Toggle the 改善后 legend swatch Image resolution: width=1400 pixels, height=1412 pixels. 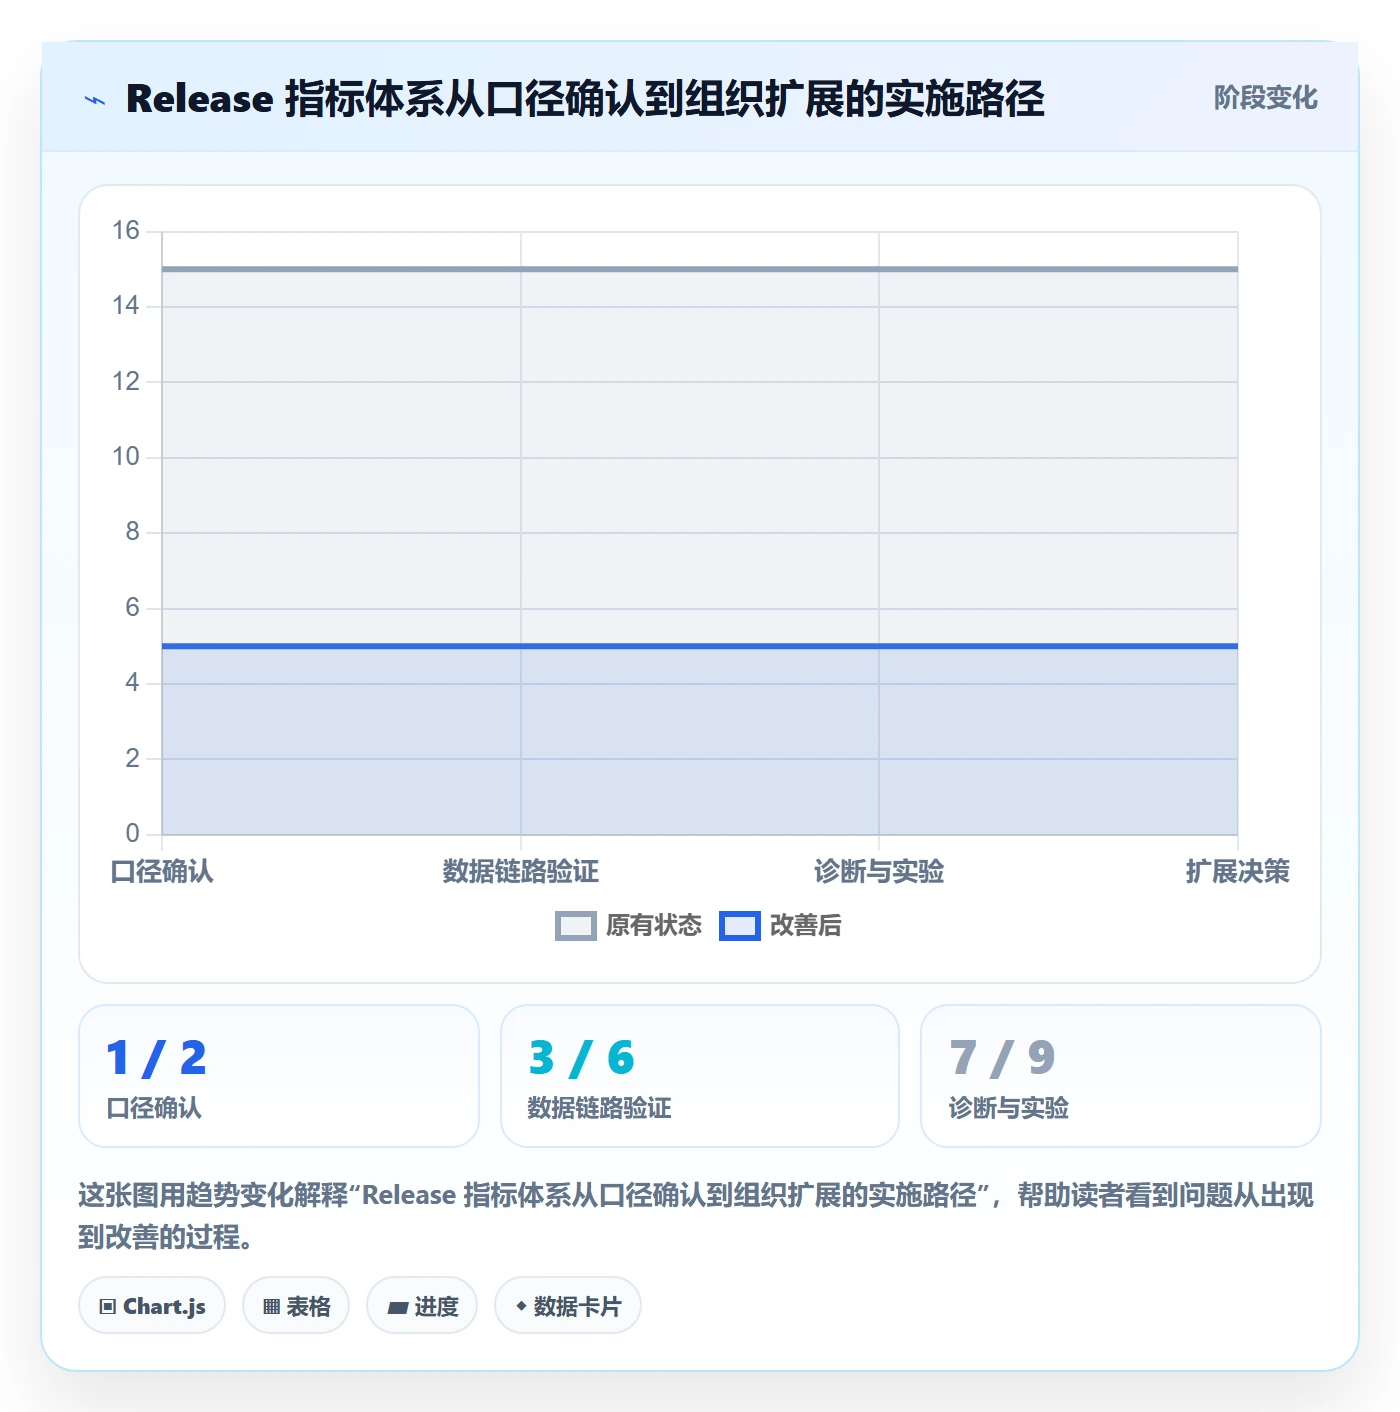pos(739,926)
